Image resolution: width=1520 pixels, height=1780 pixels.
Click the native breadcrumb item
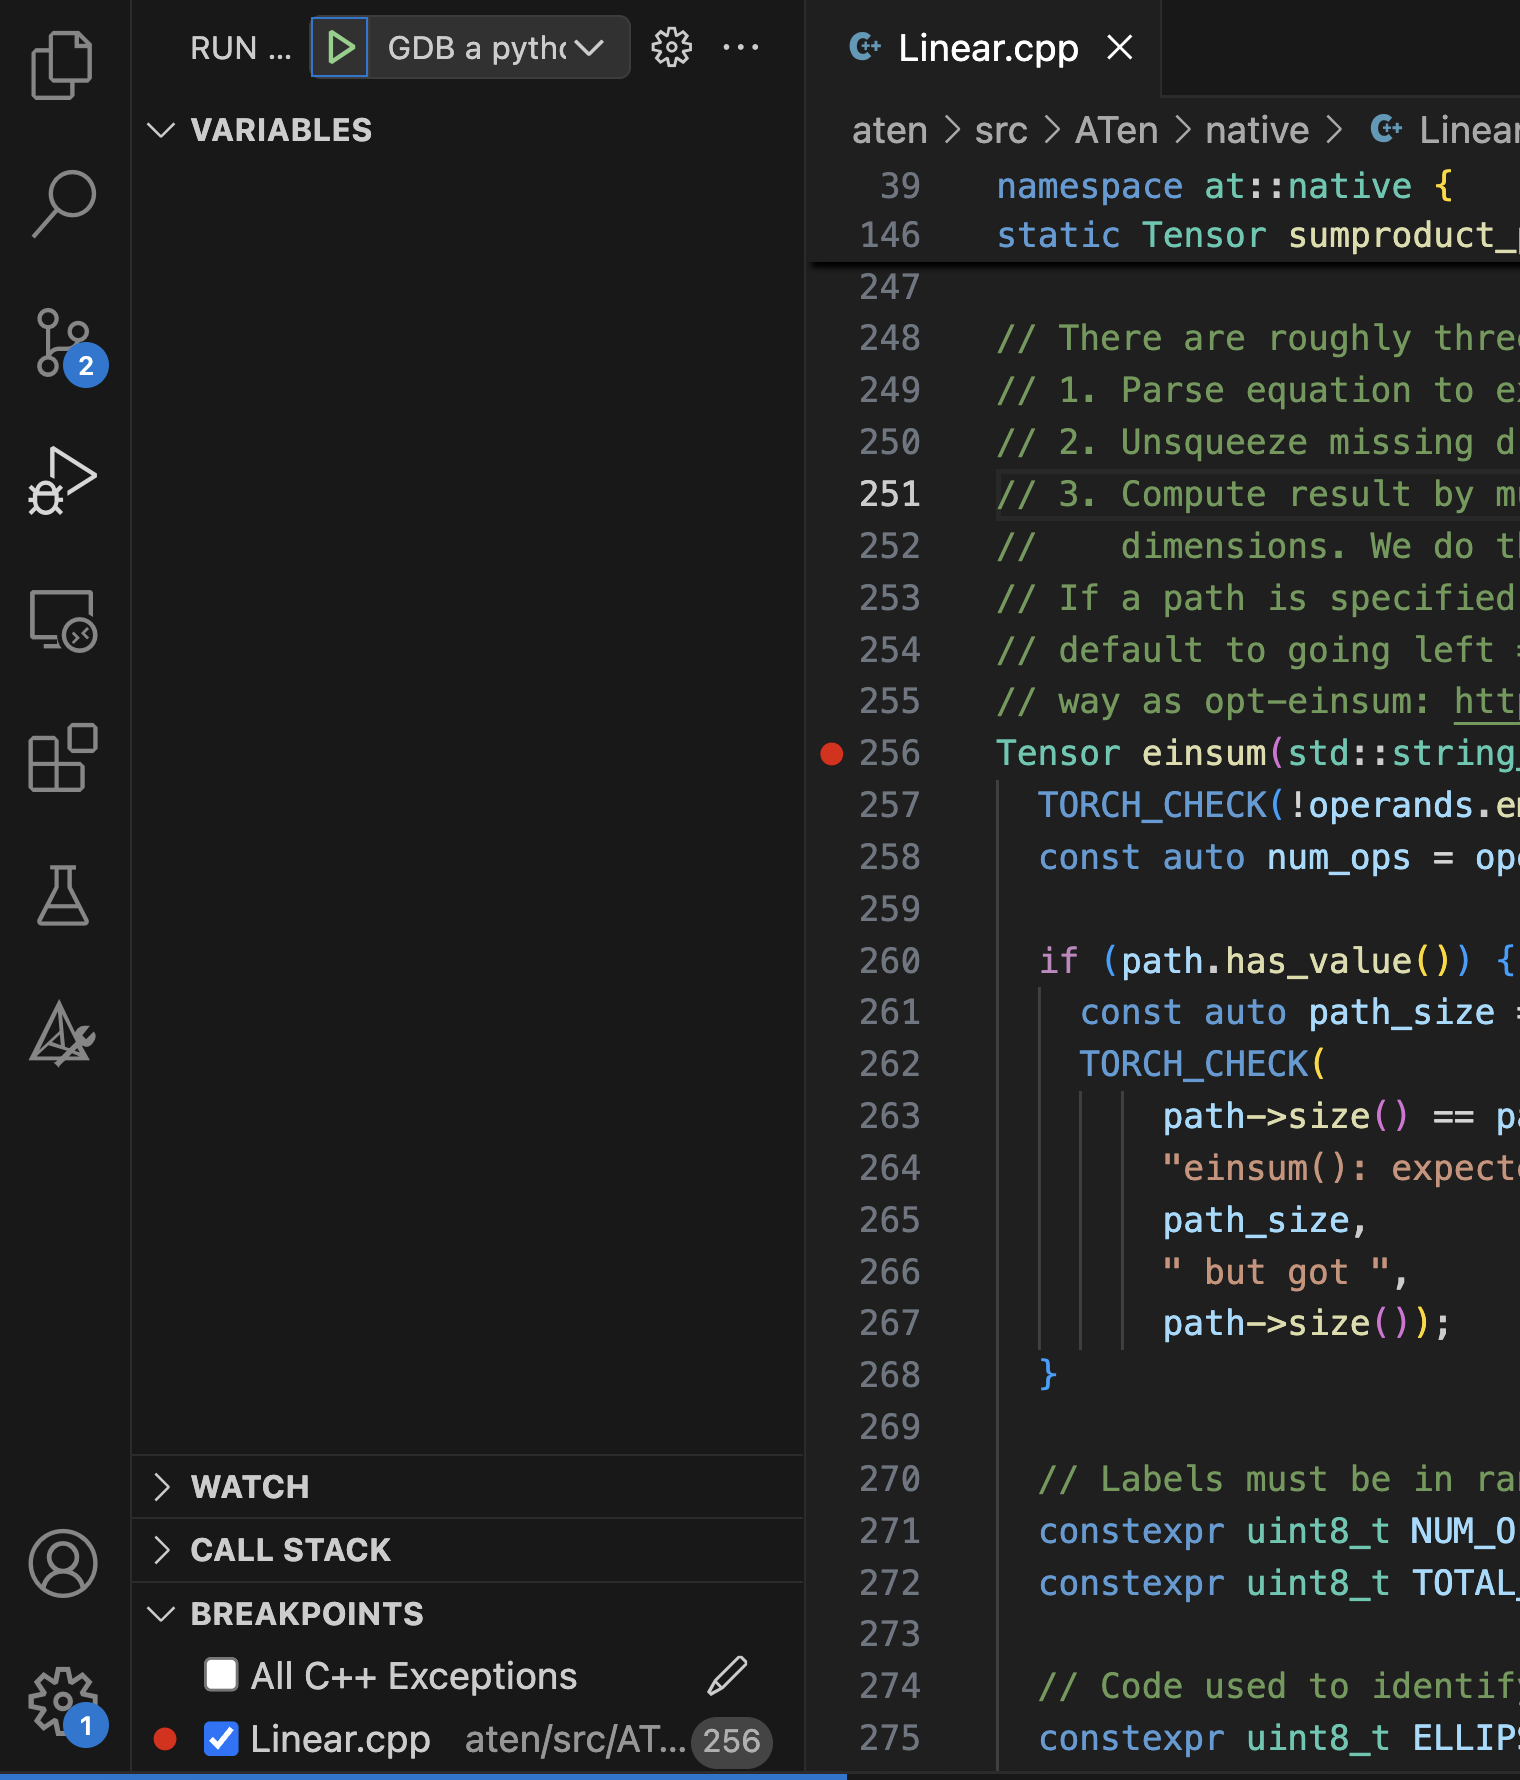coord(1256,130)
